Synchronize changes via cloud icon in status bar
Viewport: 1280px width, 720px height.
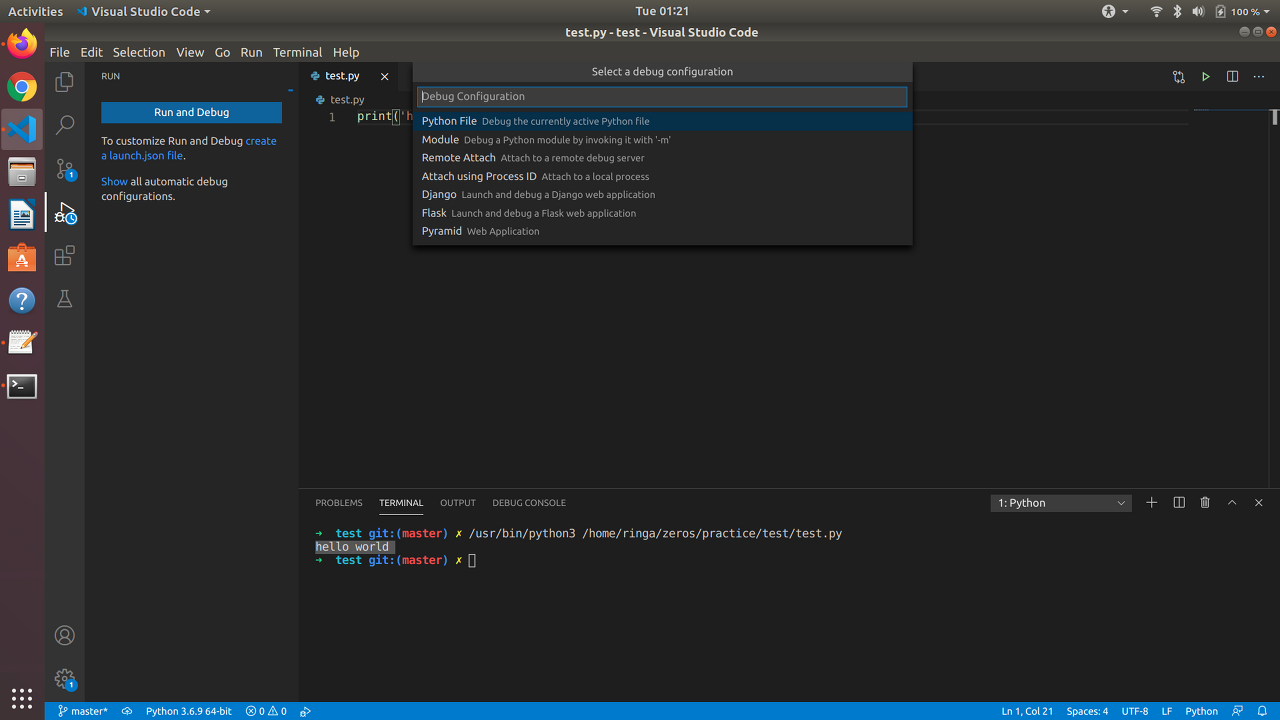pyautogui.click(x=127, y=711)
